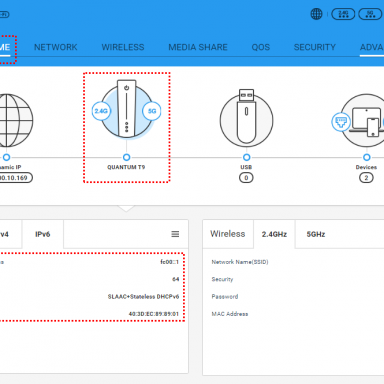Image resolution: width=384 pixels, height=384 pixels.
Task: Switch to the 2.4GHz wireless tab
Action: tap(274, 234)
